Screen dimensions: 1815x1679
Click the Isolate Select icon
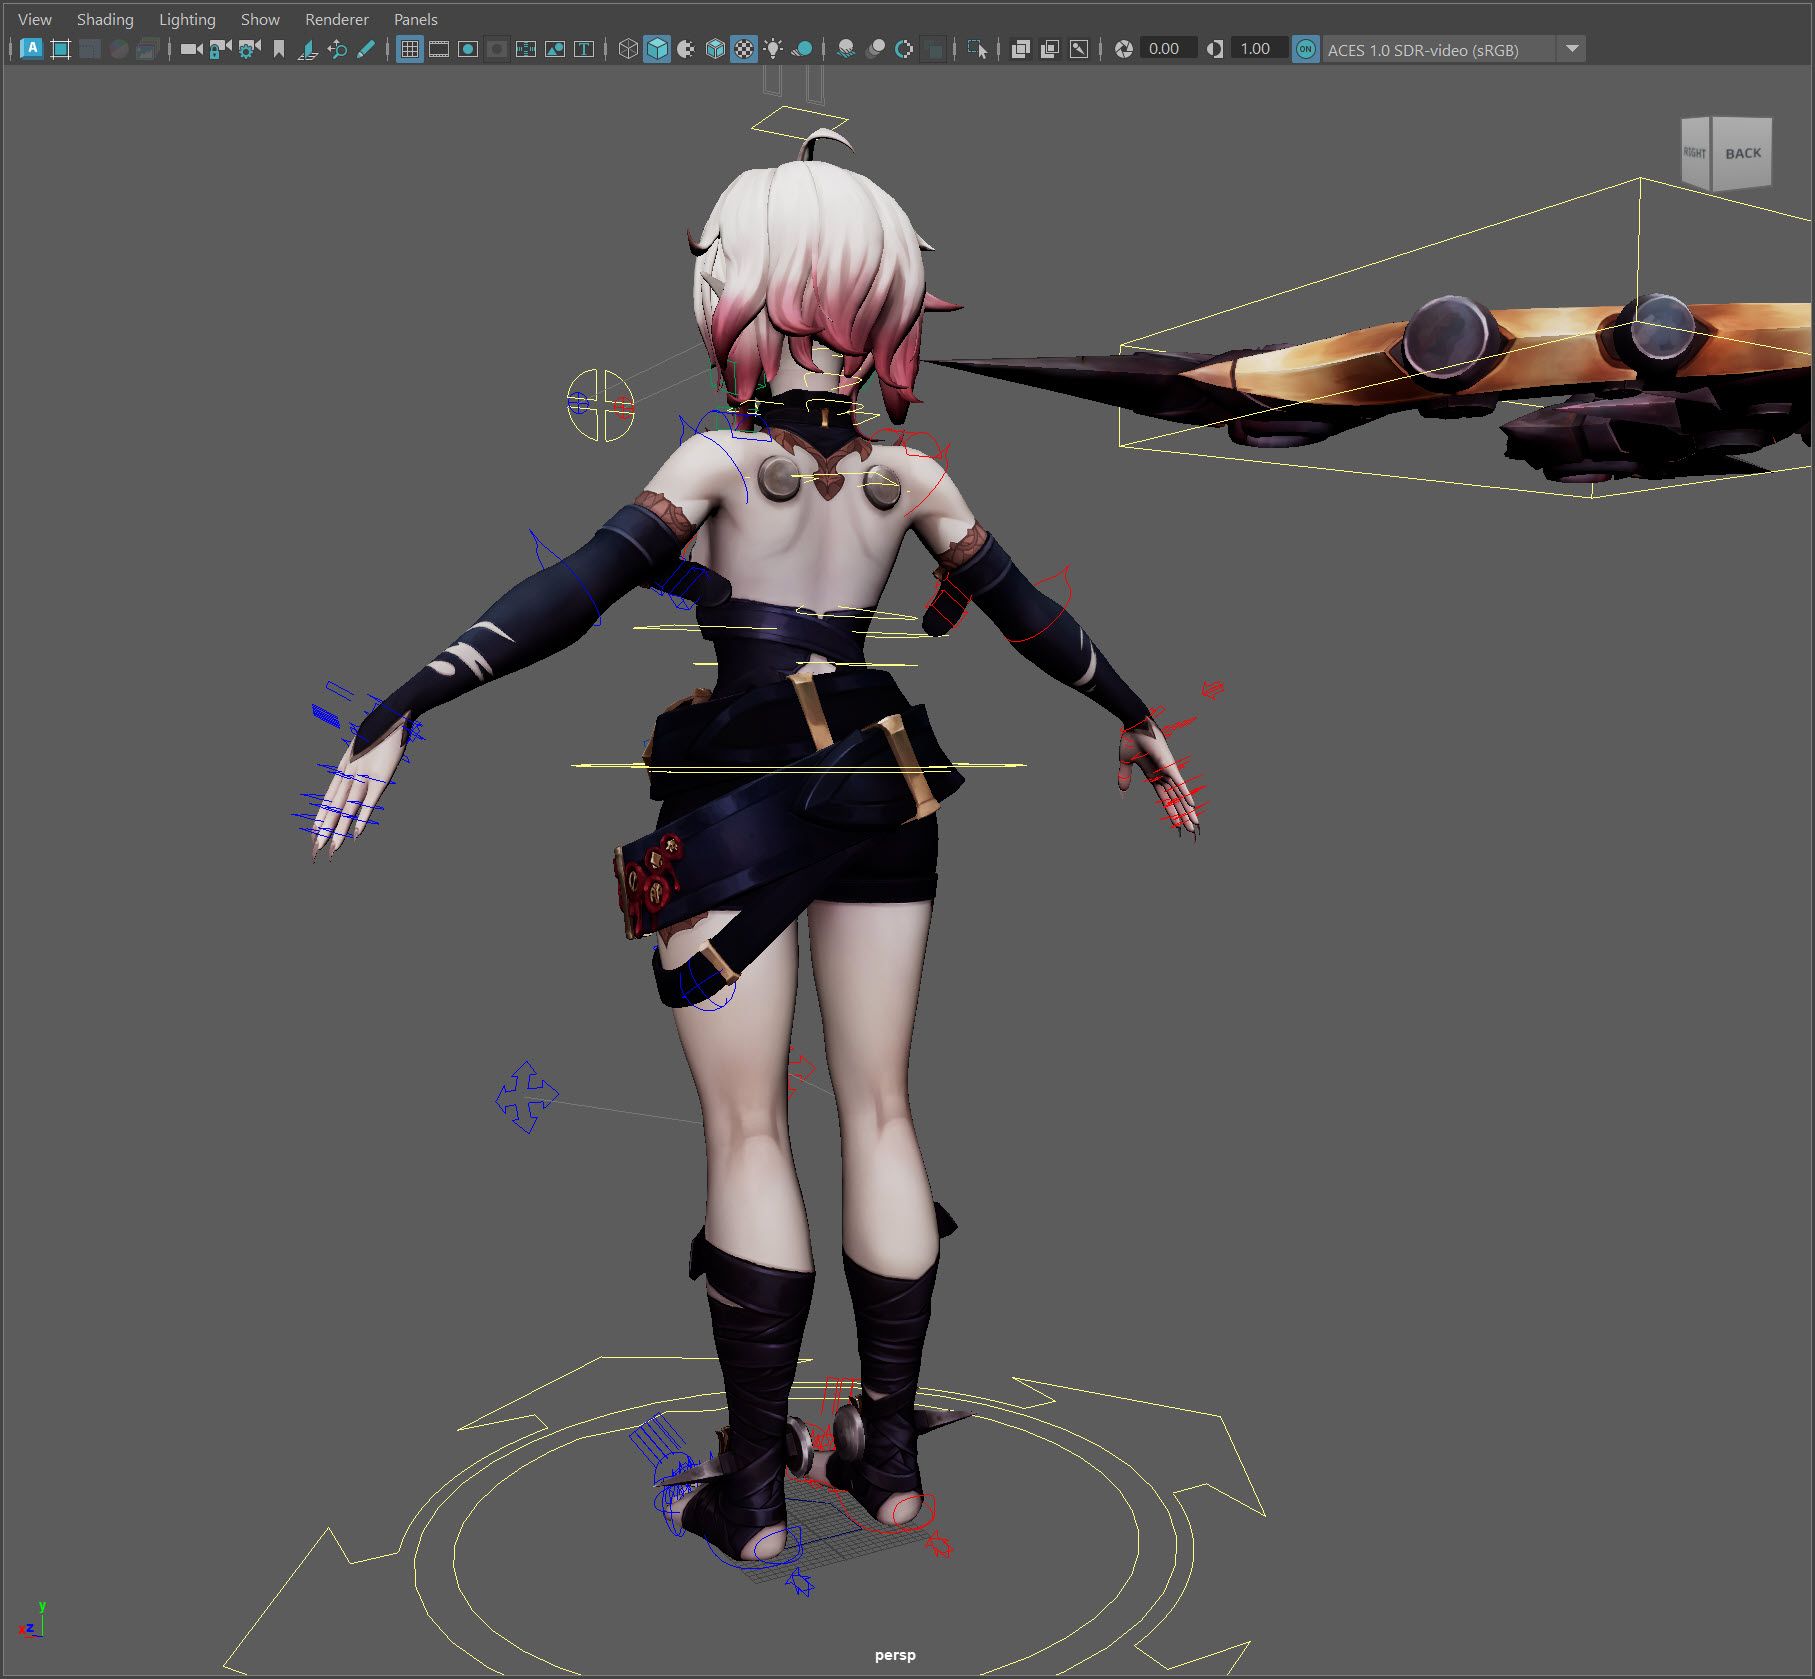[977, 49]
